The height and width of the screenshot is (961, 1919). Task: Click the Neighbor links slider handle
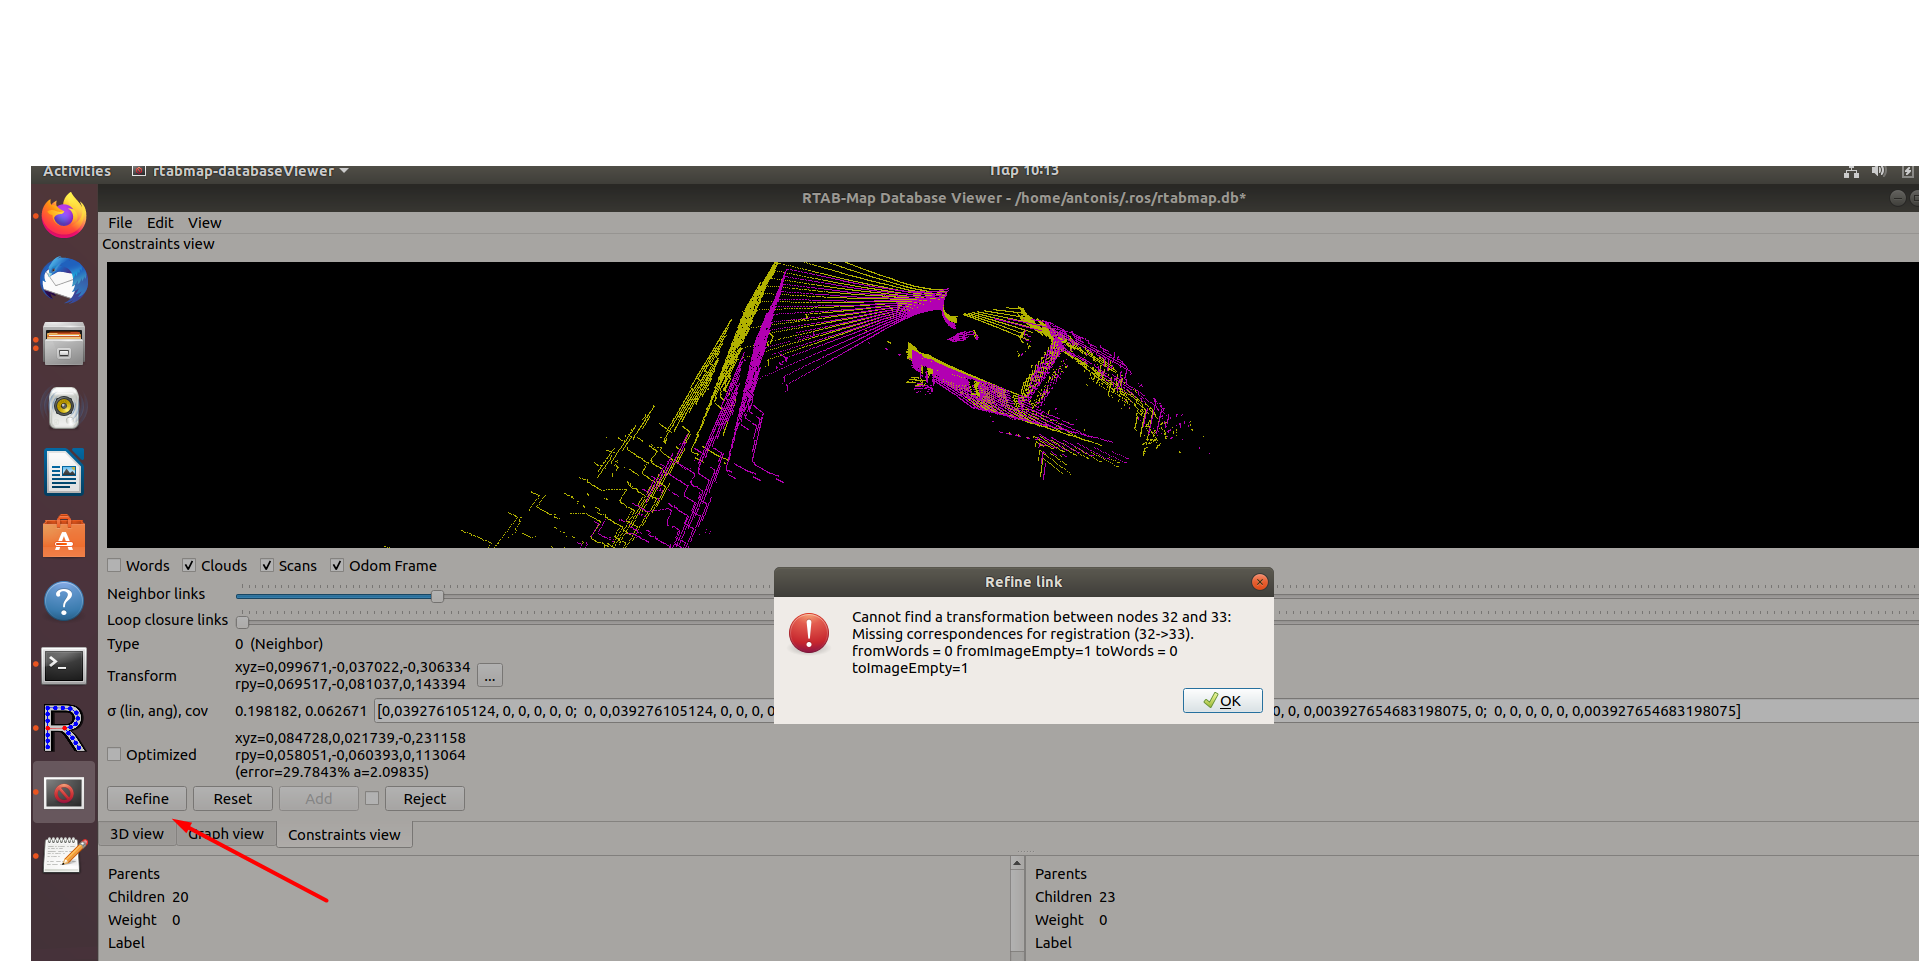click(437, 596)
